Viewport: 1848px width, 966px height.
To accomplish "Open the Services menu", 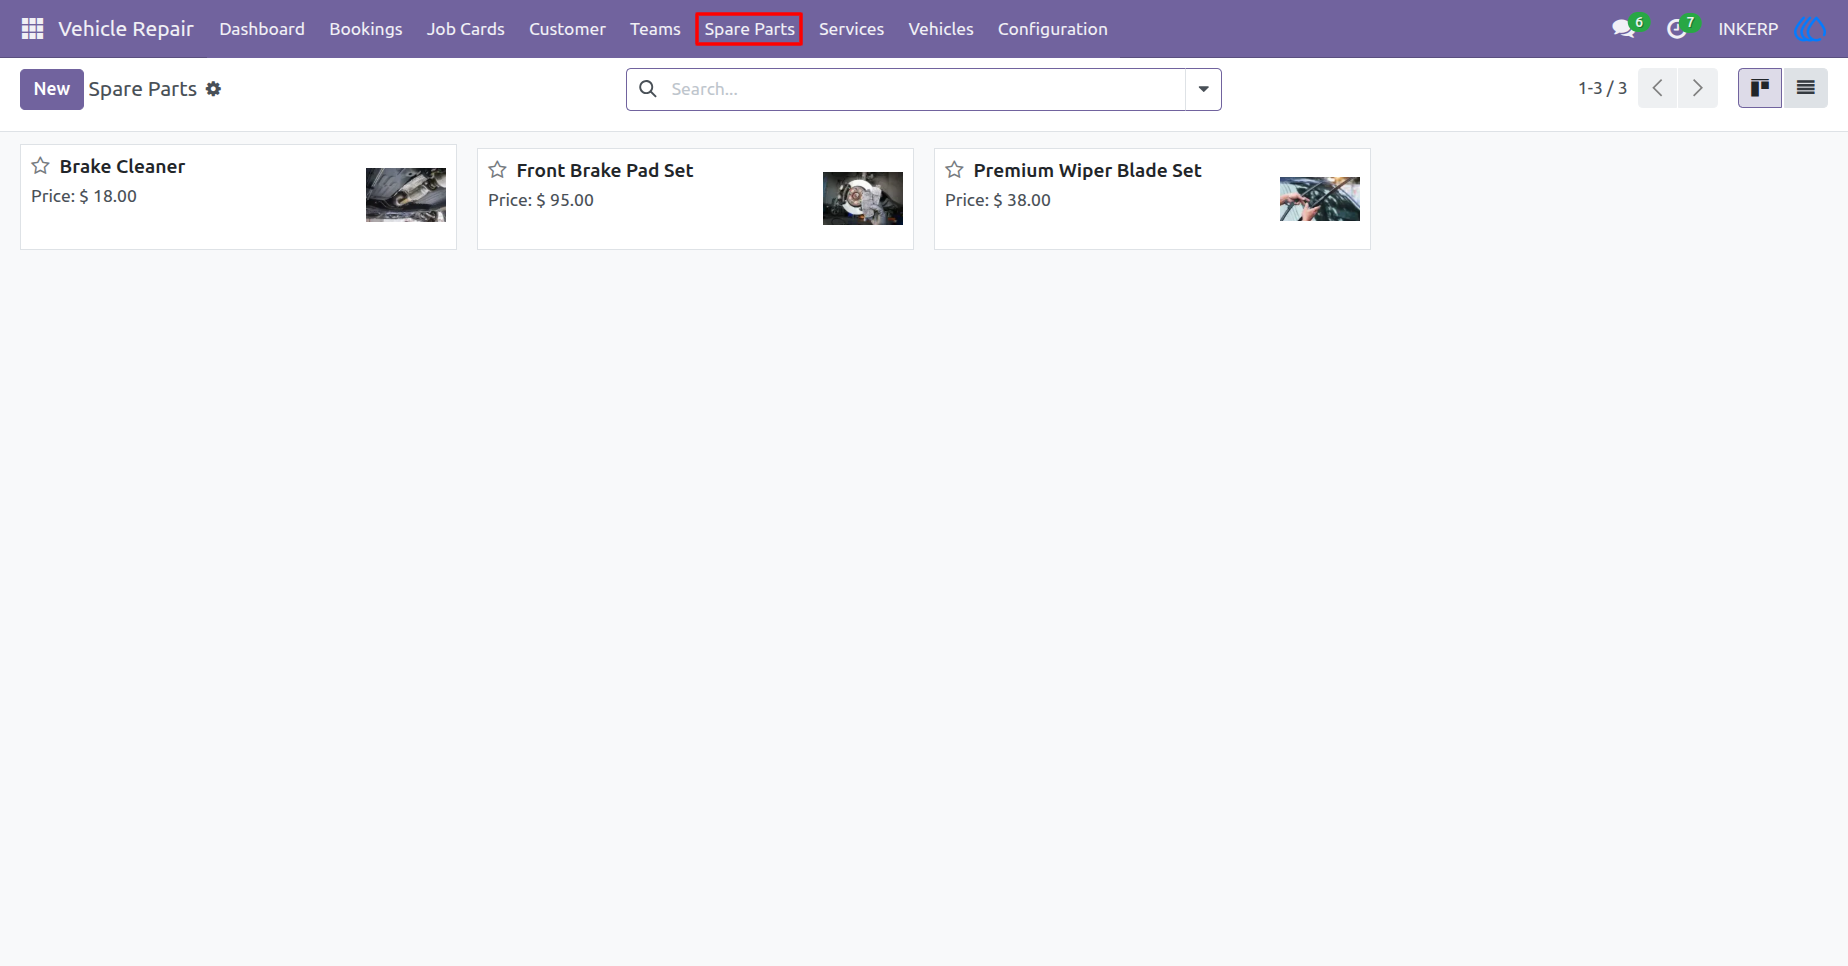I will pos(851,29).
